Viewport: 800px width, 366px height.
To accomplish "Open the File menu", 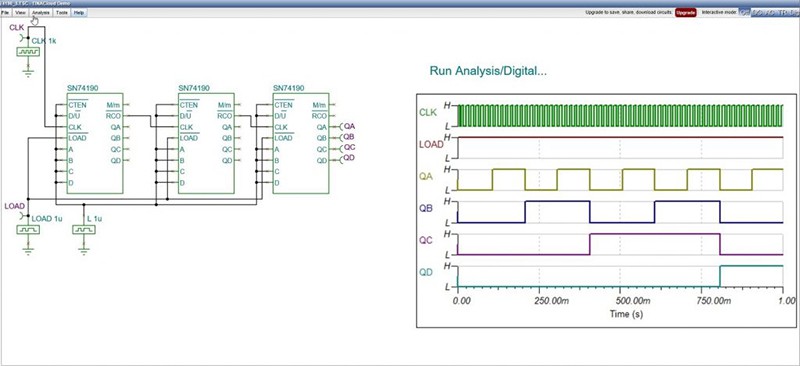I will 5,12.
